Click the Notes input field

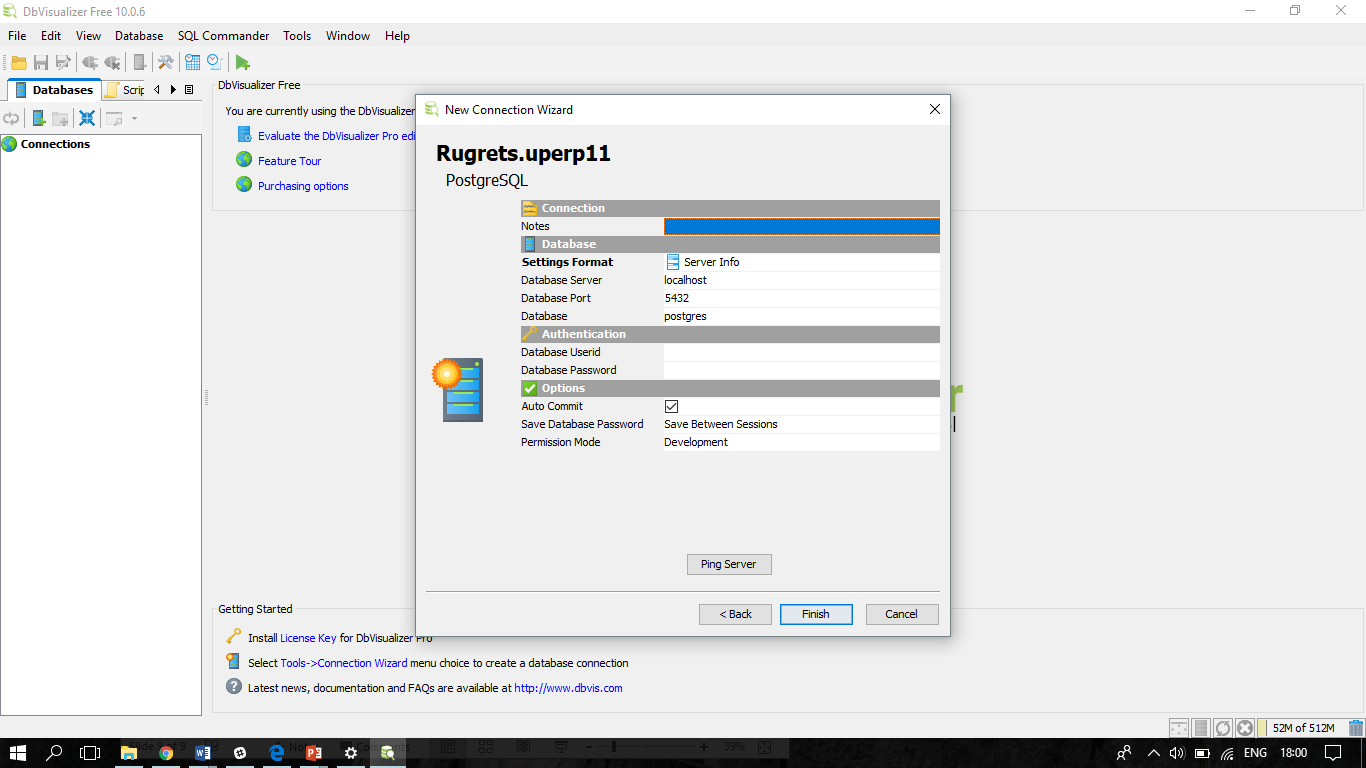pos(802,226)
